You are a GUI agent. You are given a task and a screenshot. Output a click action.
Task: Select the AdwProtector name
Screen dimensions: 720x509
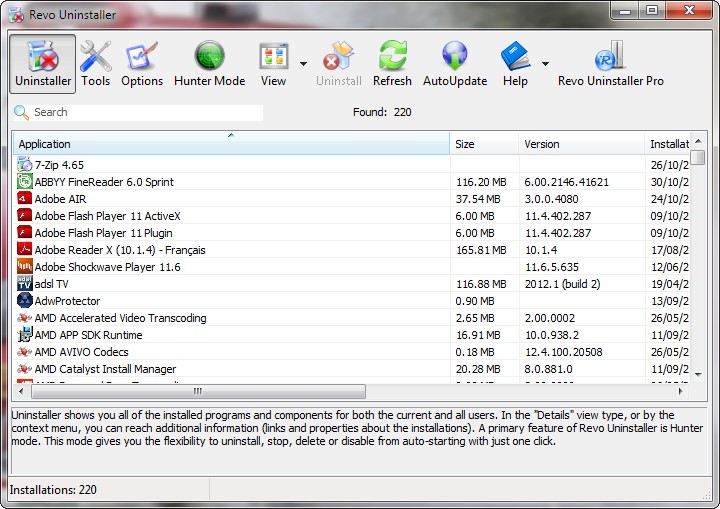pyautogui.click(x=68, y=301)
